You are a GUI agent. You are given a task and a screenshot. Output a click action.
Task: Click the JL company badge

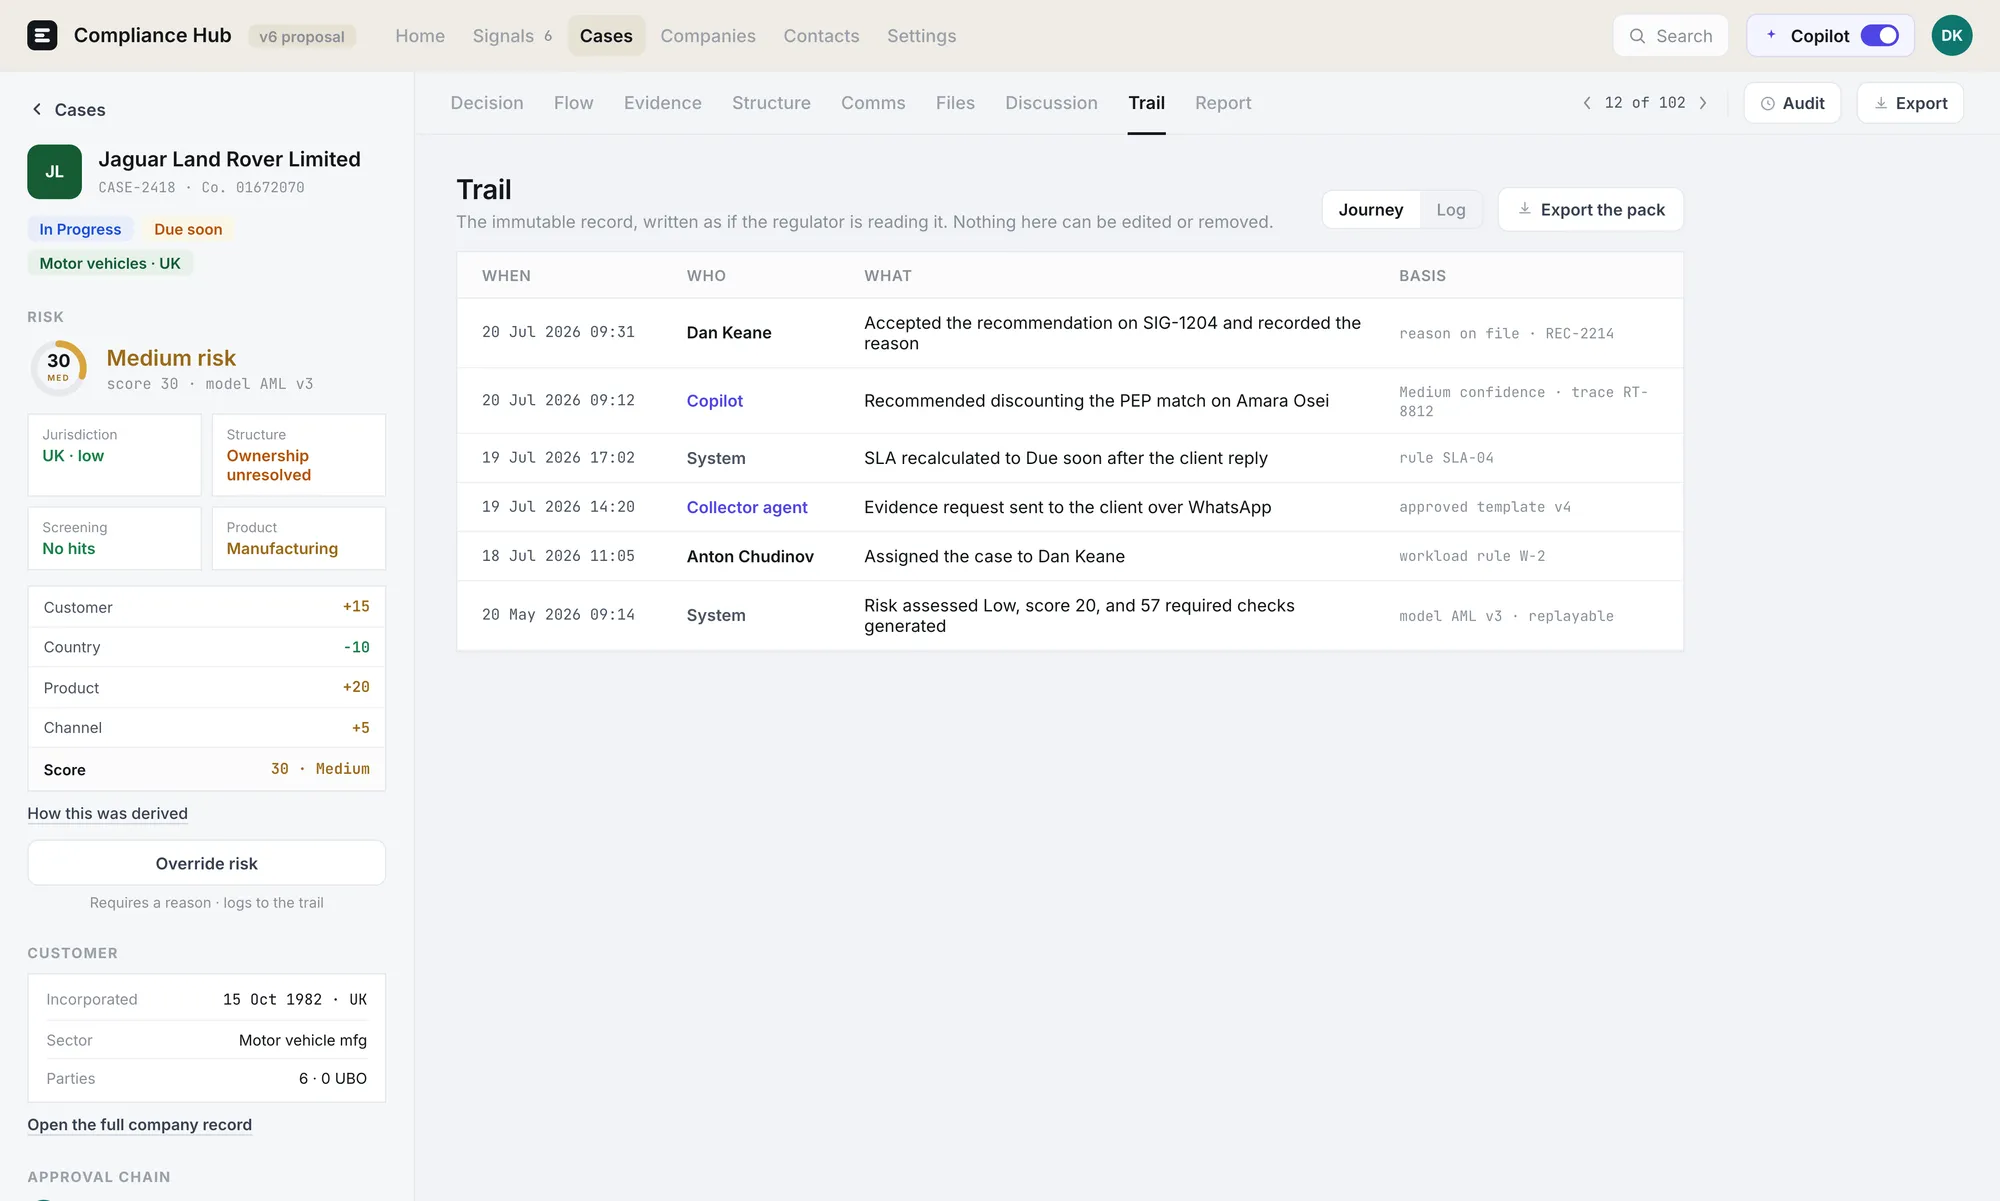(54, 172)
